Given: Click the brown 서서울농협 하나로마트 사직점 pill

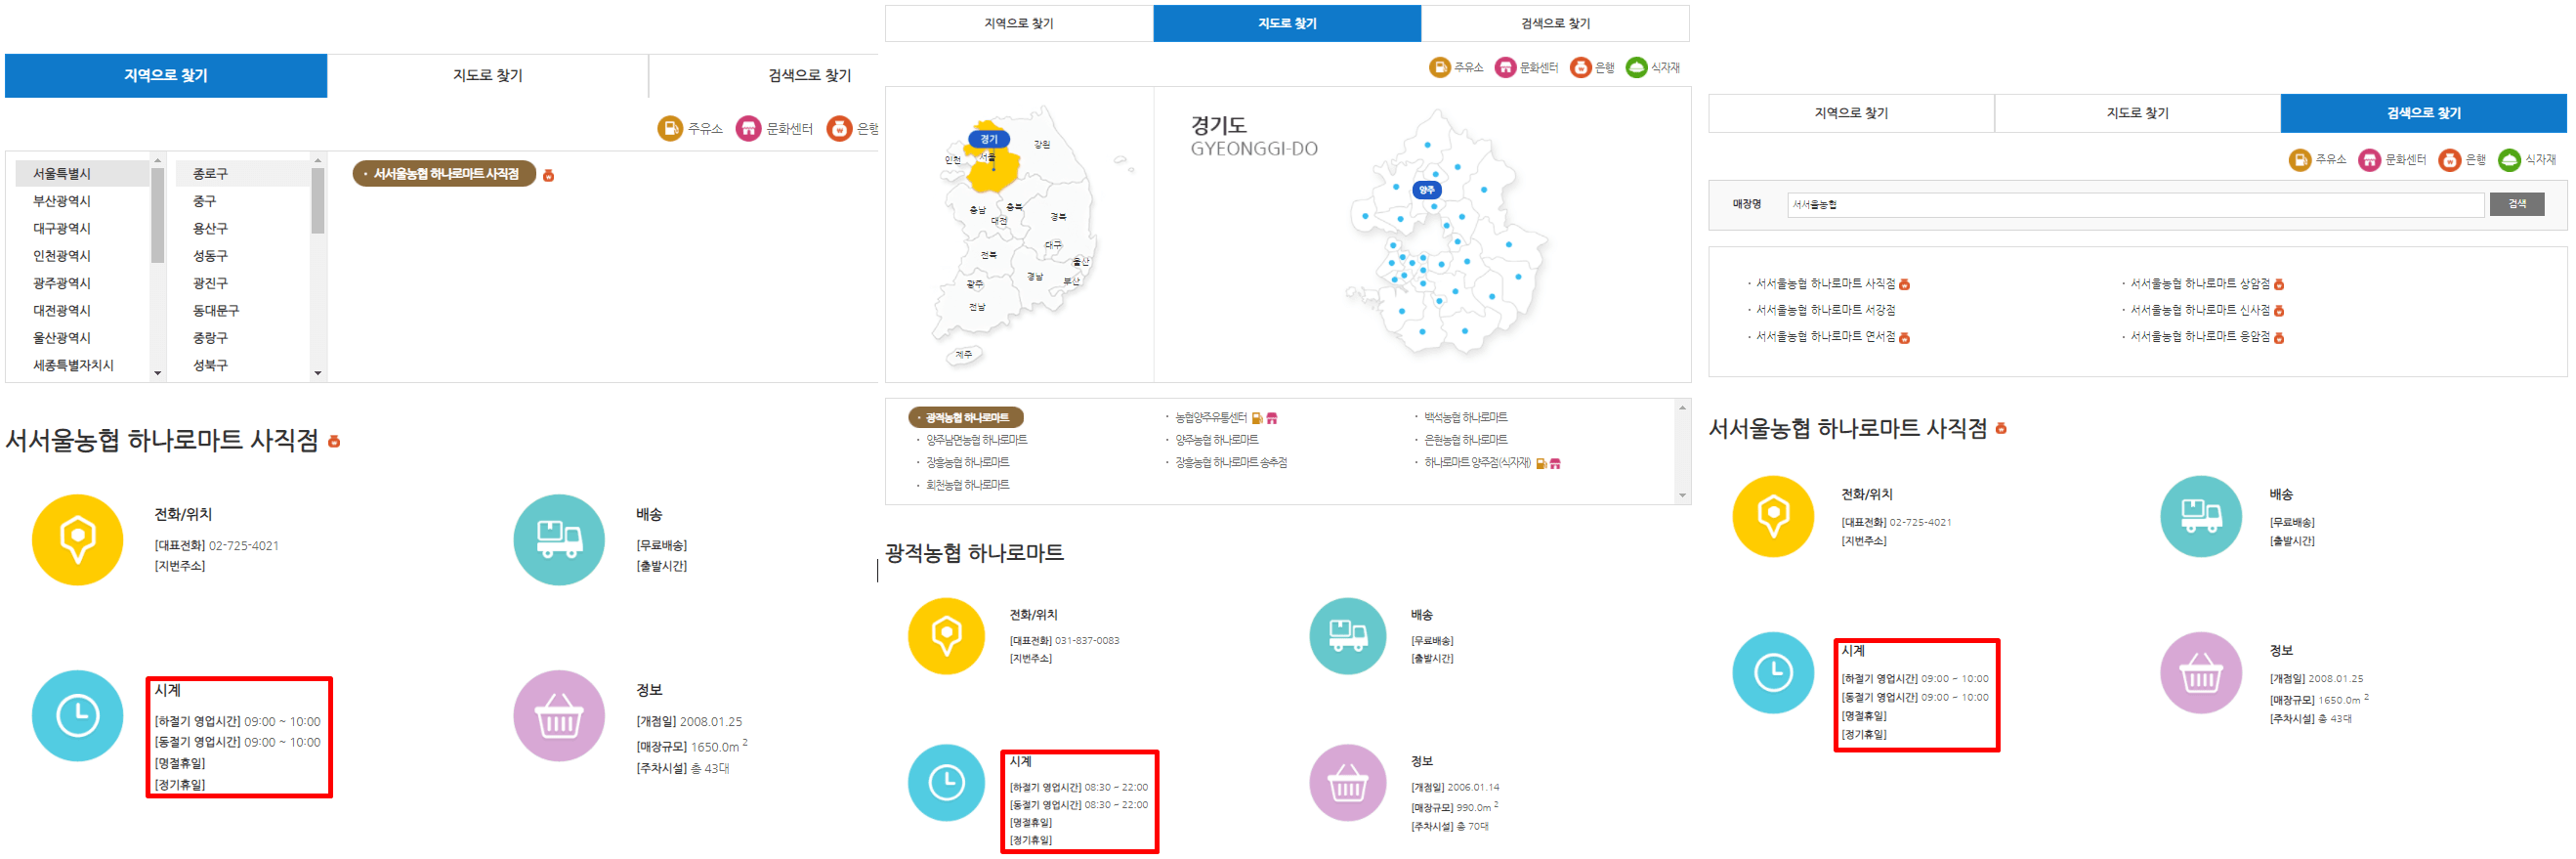Looking at the screenshot, I should (444, 174).
